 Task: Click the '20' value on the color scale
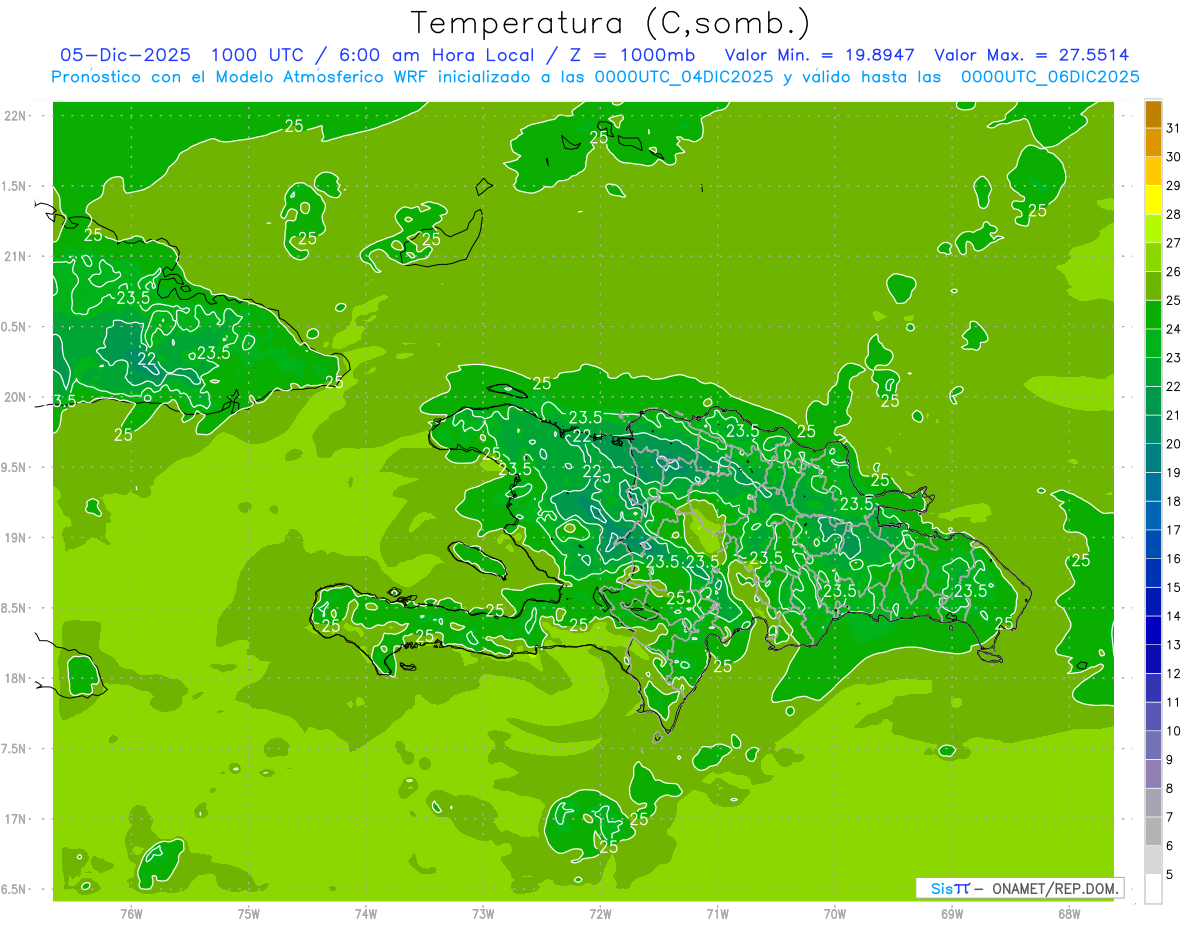(1173, 443)
